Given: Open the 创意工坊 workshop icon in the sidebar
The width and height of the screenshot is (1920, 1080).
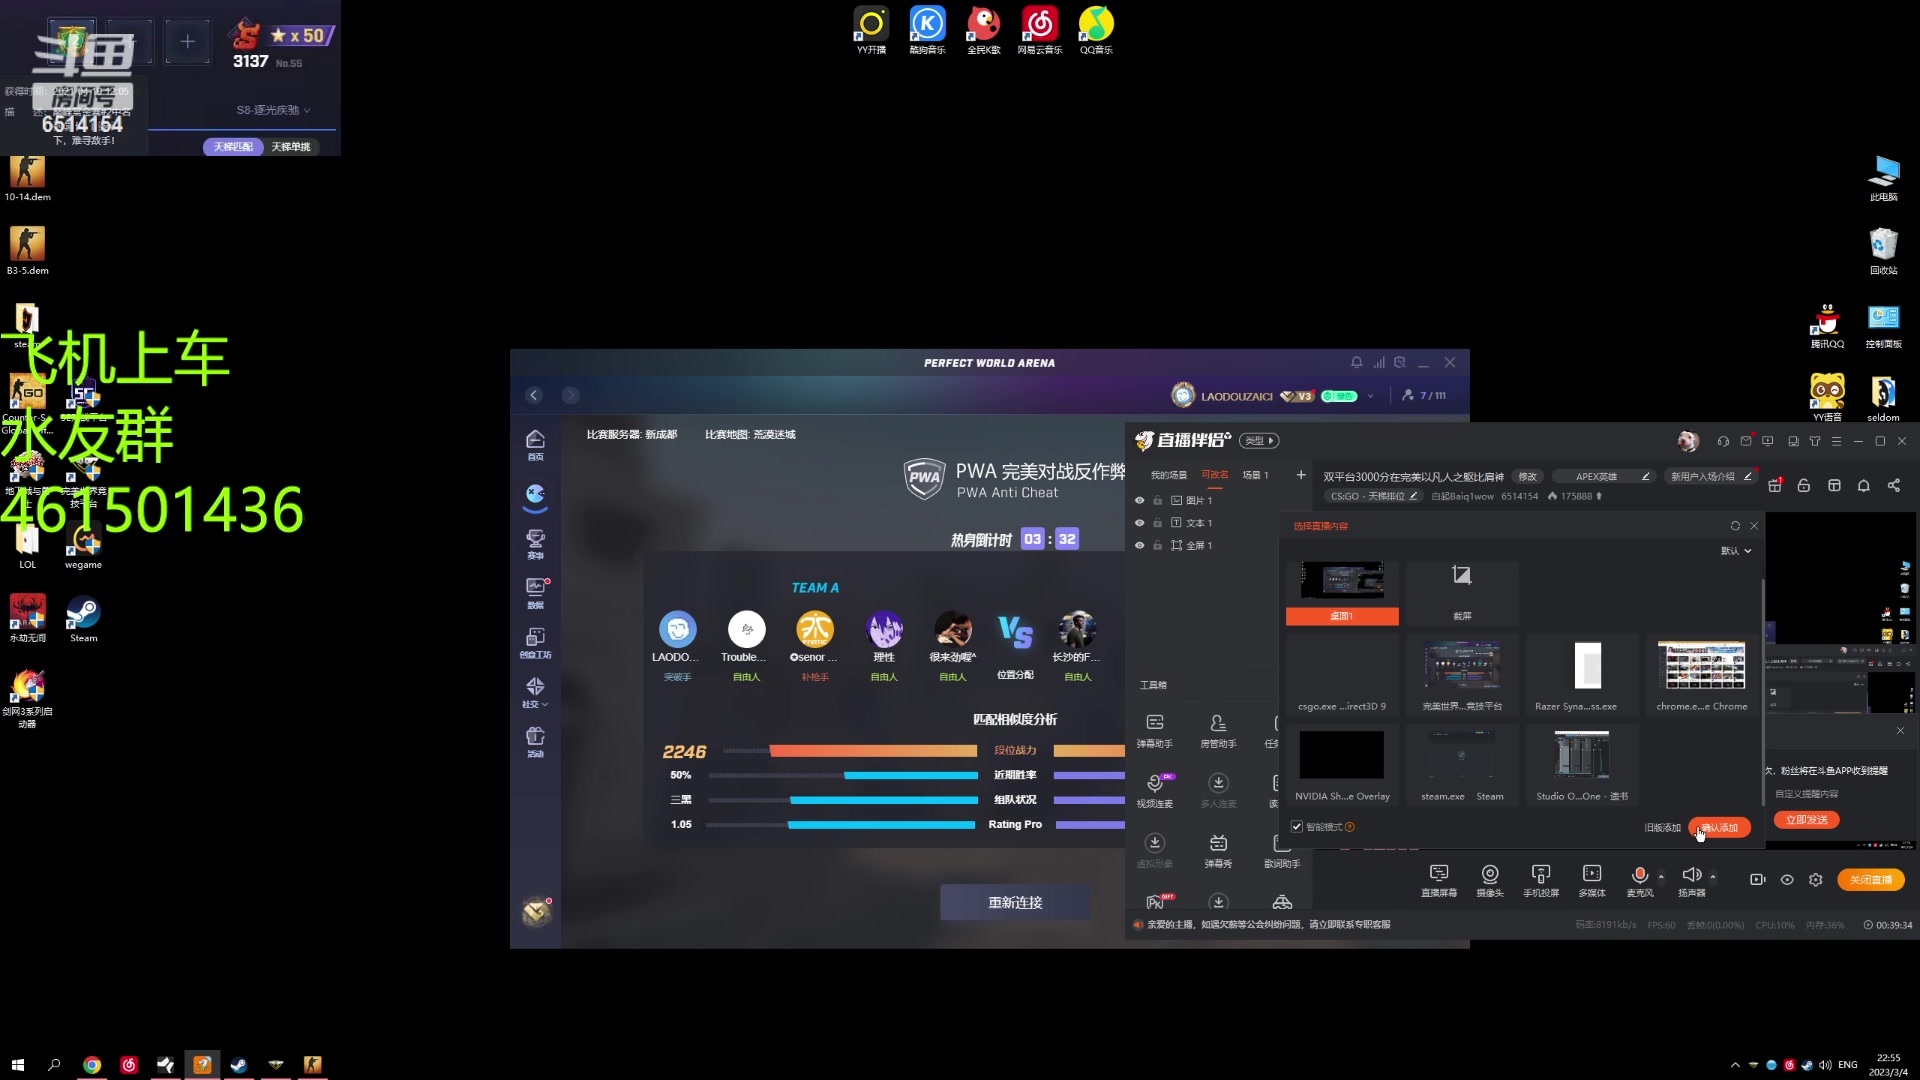Looking at the screenshot, I should click(x=535, y=643).
